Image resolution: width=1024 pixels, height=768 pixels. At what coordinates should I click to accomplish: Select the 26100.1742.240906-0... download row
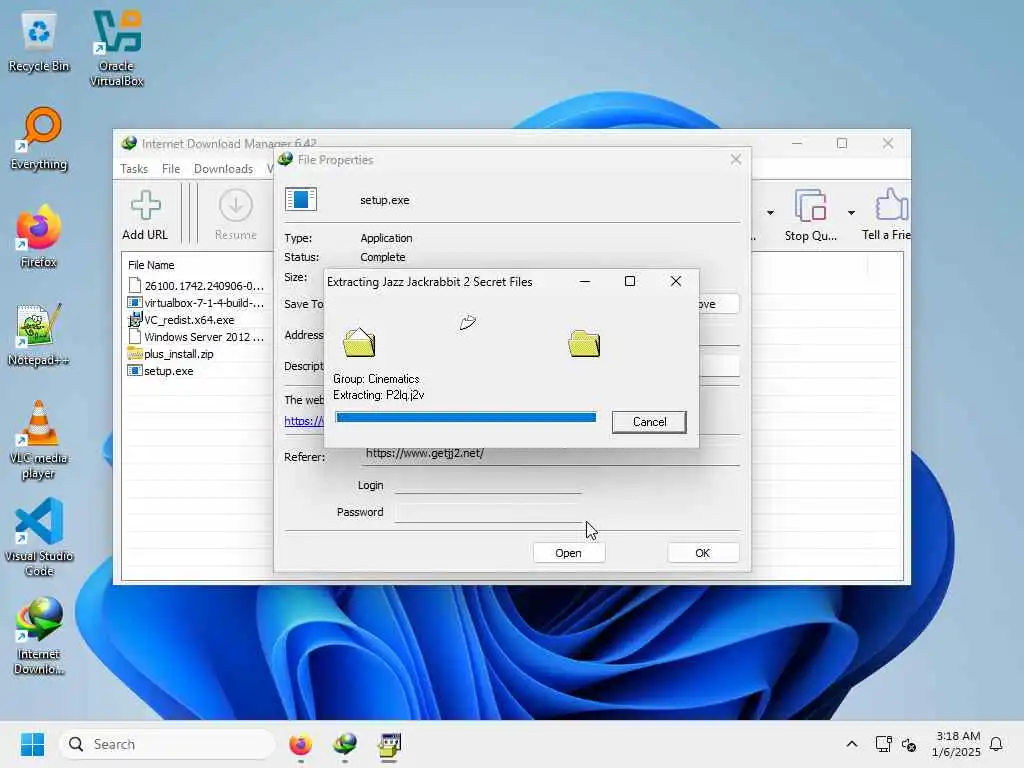197,285
